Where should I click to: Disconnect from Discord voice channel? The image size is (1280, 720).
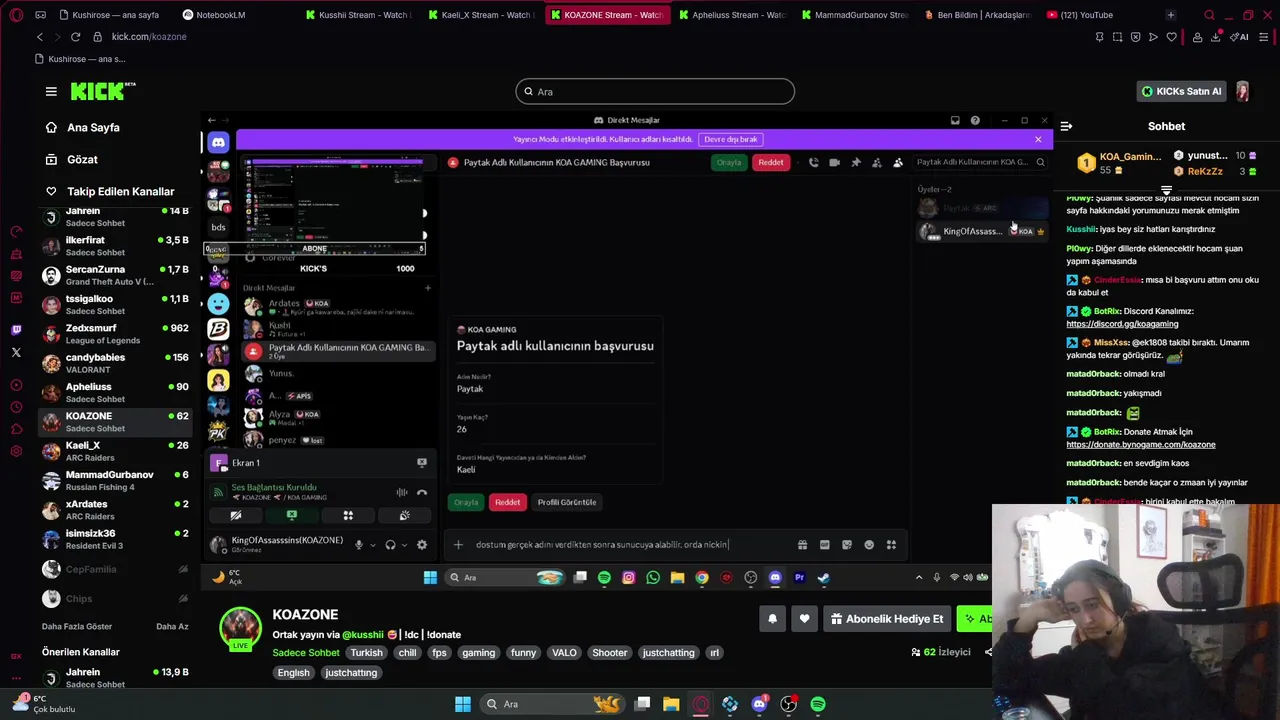[422, 492]
